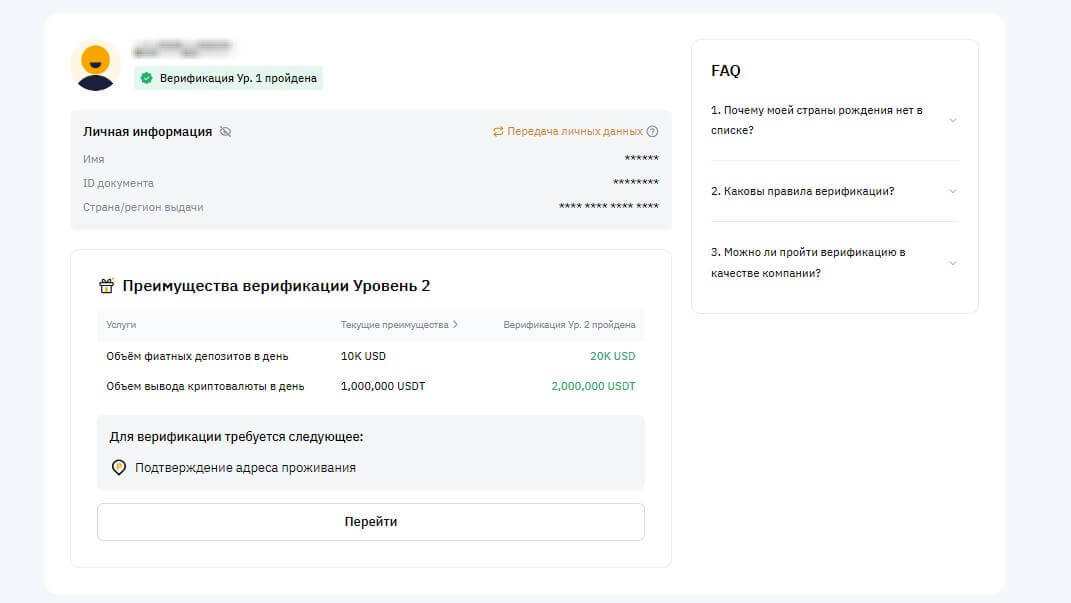Open the "Передача личных данных" link

[x=574, y=132]
